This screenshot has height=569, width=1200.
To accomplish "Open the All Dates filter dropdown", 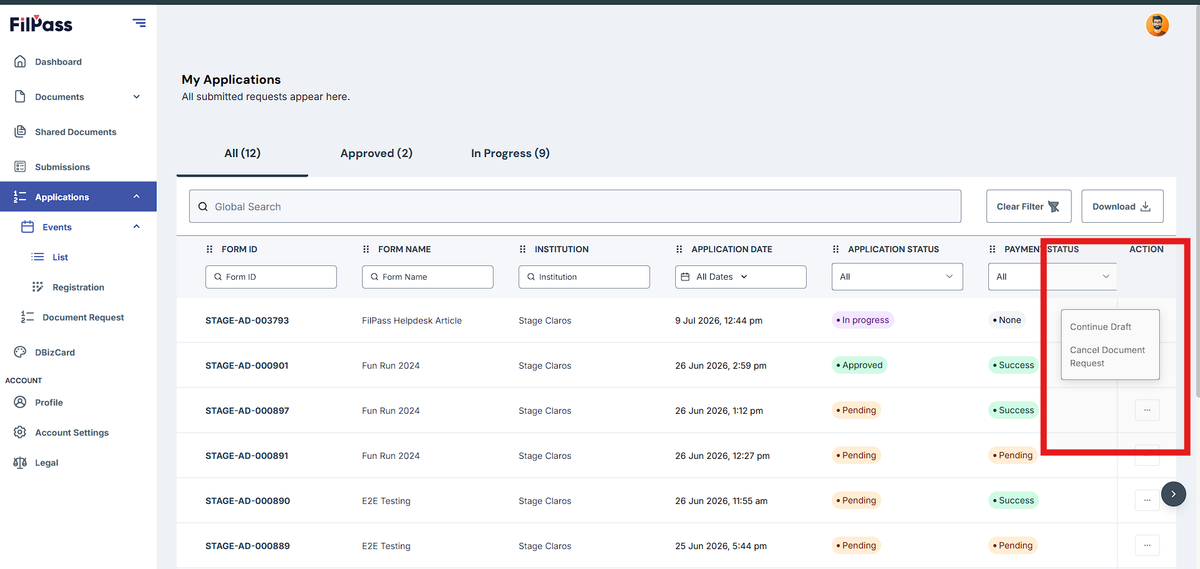I will 741,277.
